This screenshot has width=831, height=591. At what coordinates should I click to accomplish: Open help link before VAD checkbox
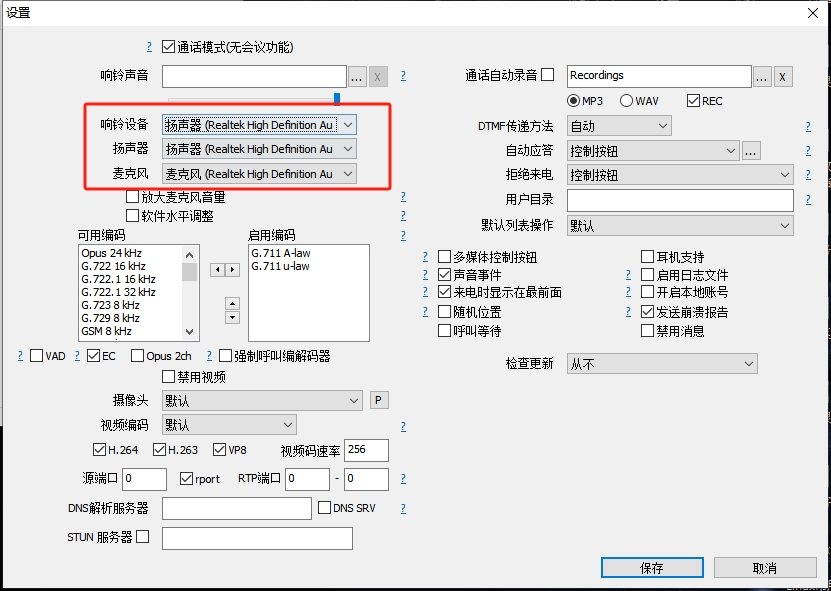click(20, 356)
